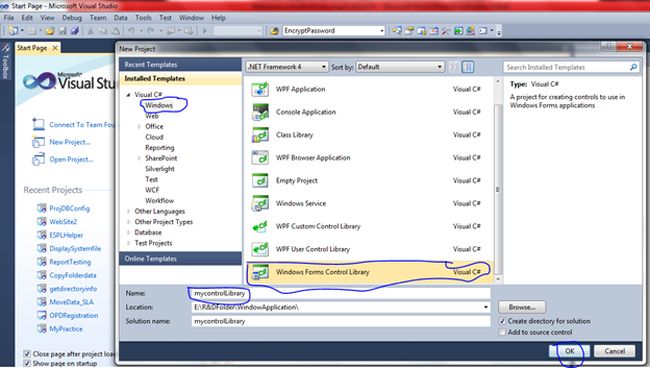Screen dimensions: 650x368
Task: Expand the Other Languages tree node
Action: click(x=128, y=211)
